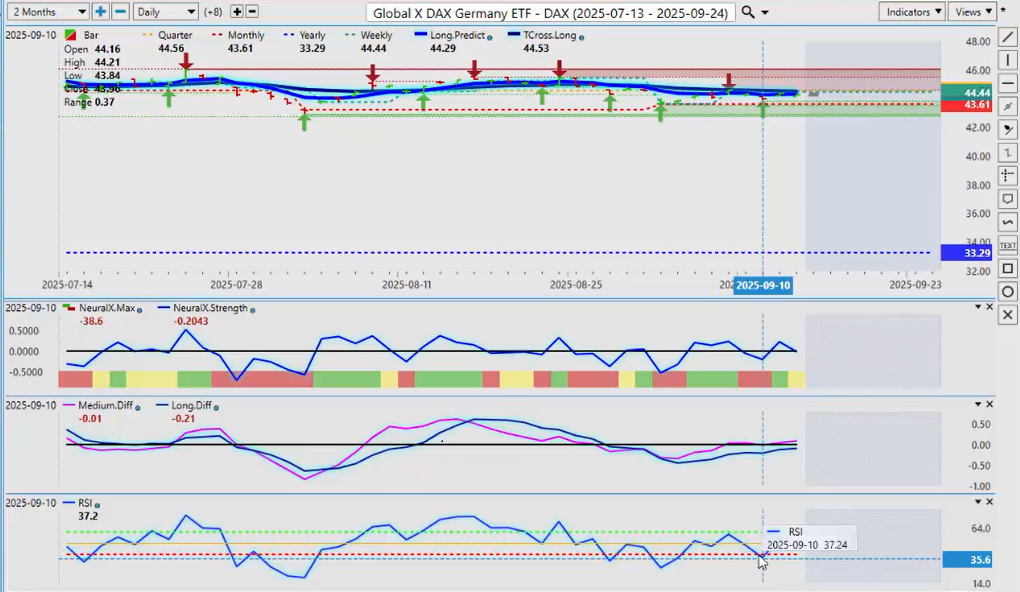Select the horizontal line drawing tool
Viewport: 1020px width, 592px height.
pyautogui.click(x=1008, y=83)
